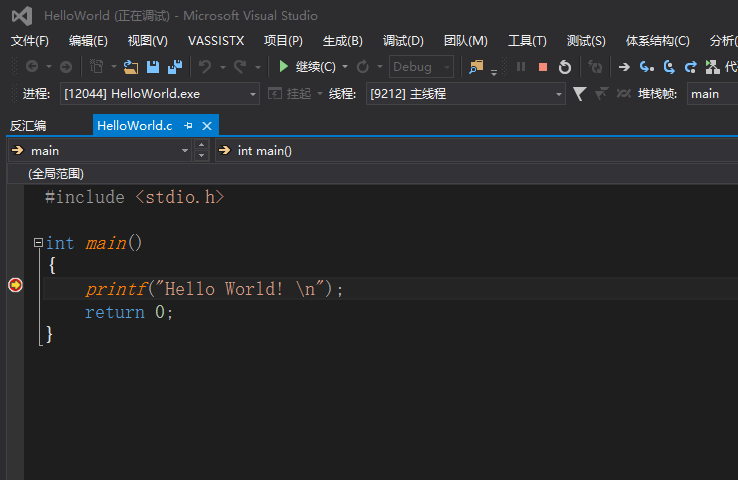This screenshot has width=738, height=480.
Task: Click the step out icon
Action: (x=690, y=67)
